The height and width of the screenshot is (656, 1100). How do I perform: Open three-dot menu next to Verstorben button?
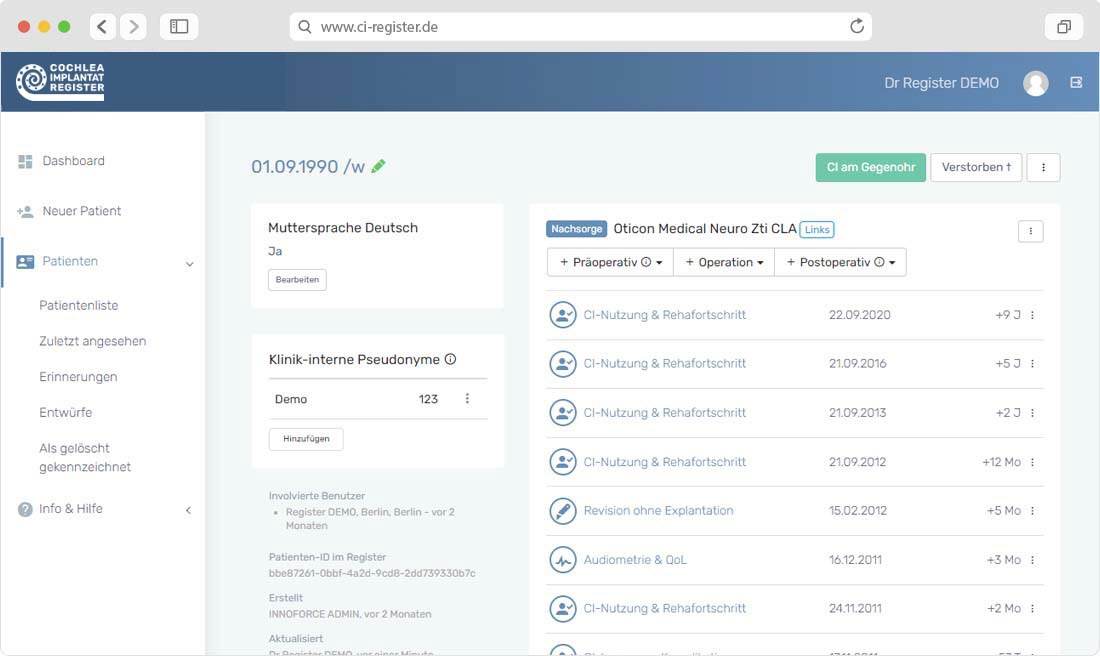pos(1043,168)
